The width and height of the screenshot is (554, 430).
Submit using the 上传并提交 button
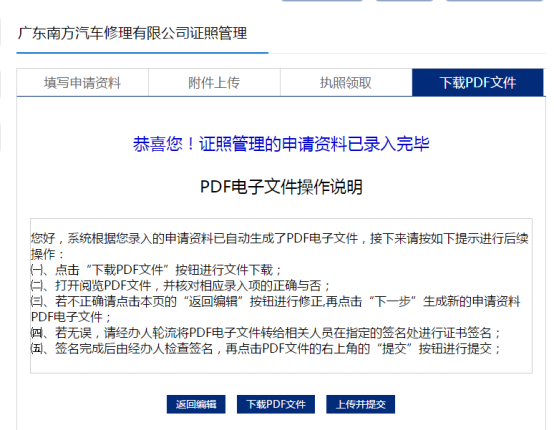pyautogui.click(x=361, y=404)
